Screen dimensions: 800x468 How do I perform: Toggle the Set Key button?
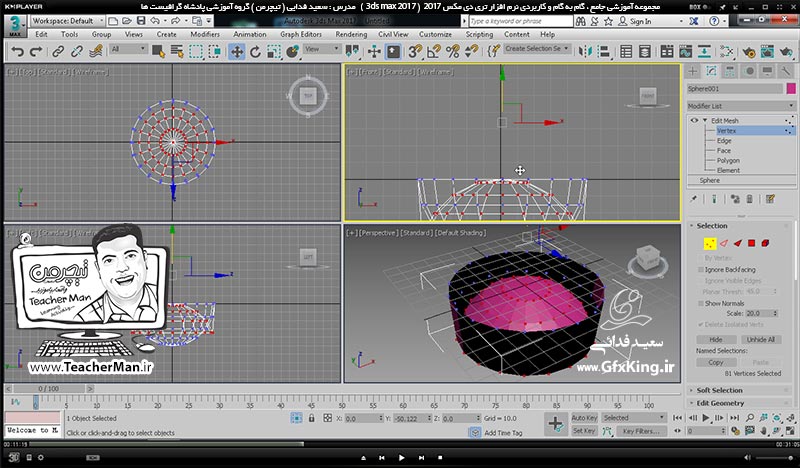click(584, 431)
